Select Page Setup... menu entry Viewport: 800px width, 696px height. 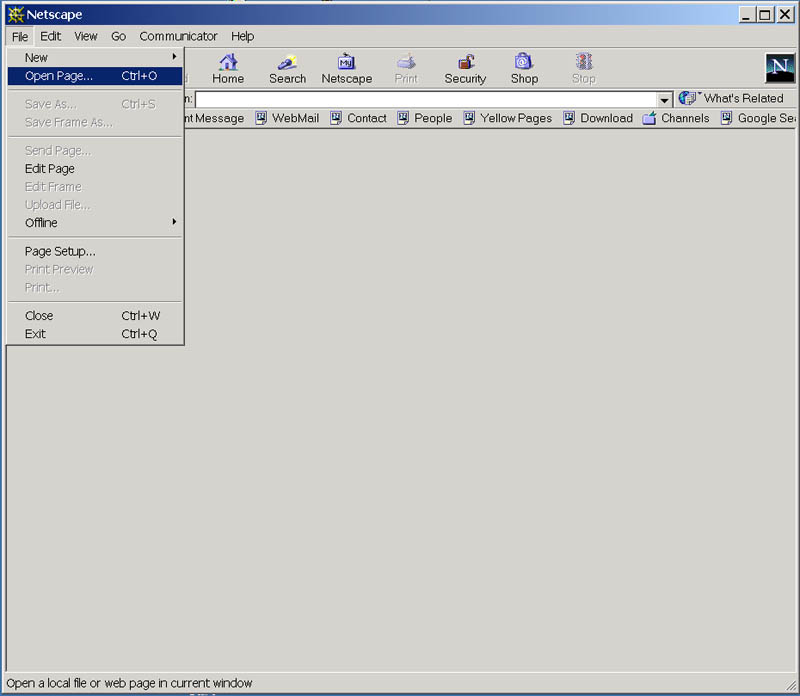pos(95,252)
